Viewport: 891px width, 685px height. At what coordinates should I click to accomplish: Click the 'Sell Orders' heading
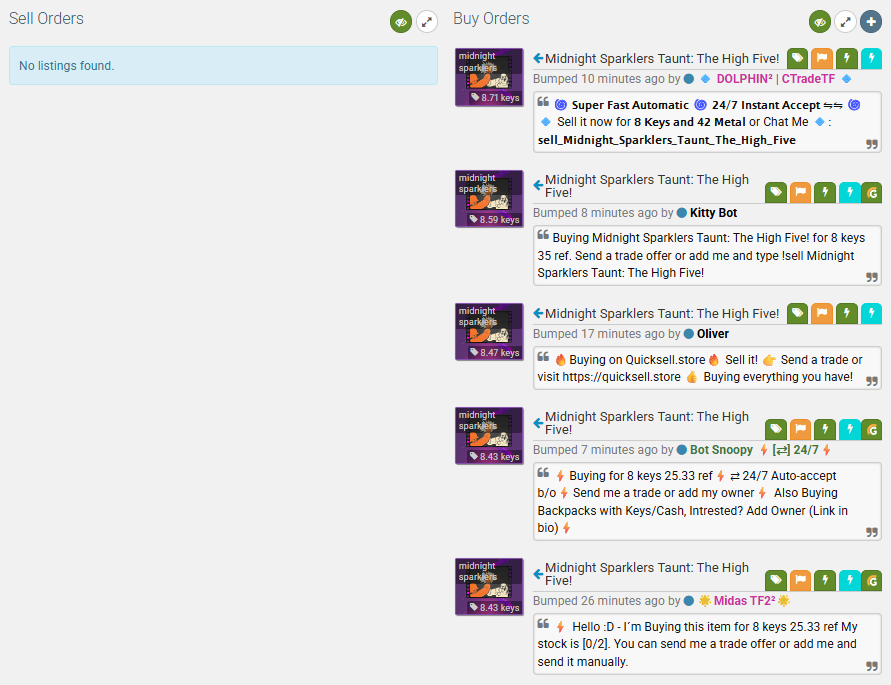coord(46,18)
